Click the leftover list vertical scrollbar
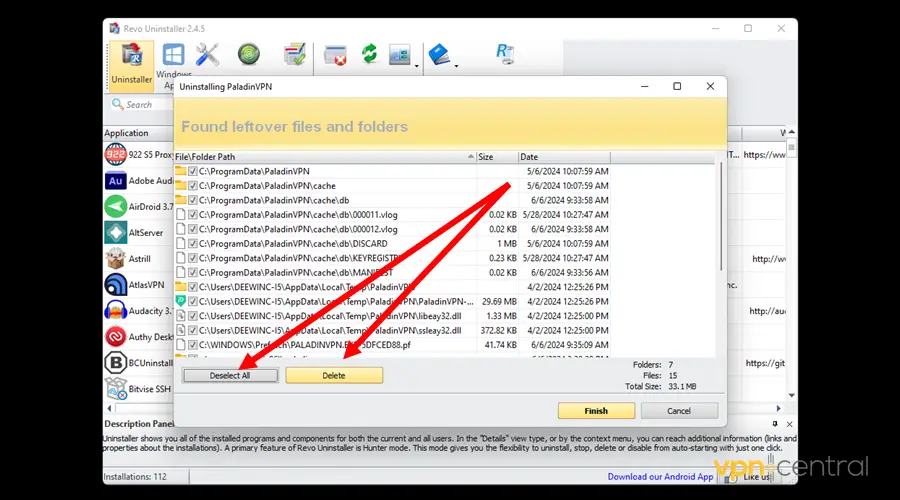Viewport: 900px width, 500px height. tap(721, 216)
